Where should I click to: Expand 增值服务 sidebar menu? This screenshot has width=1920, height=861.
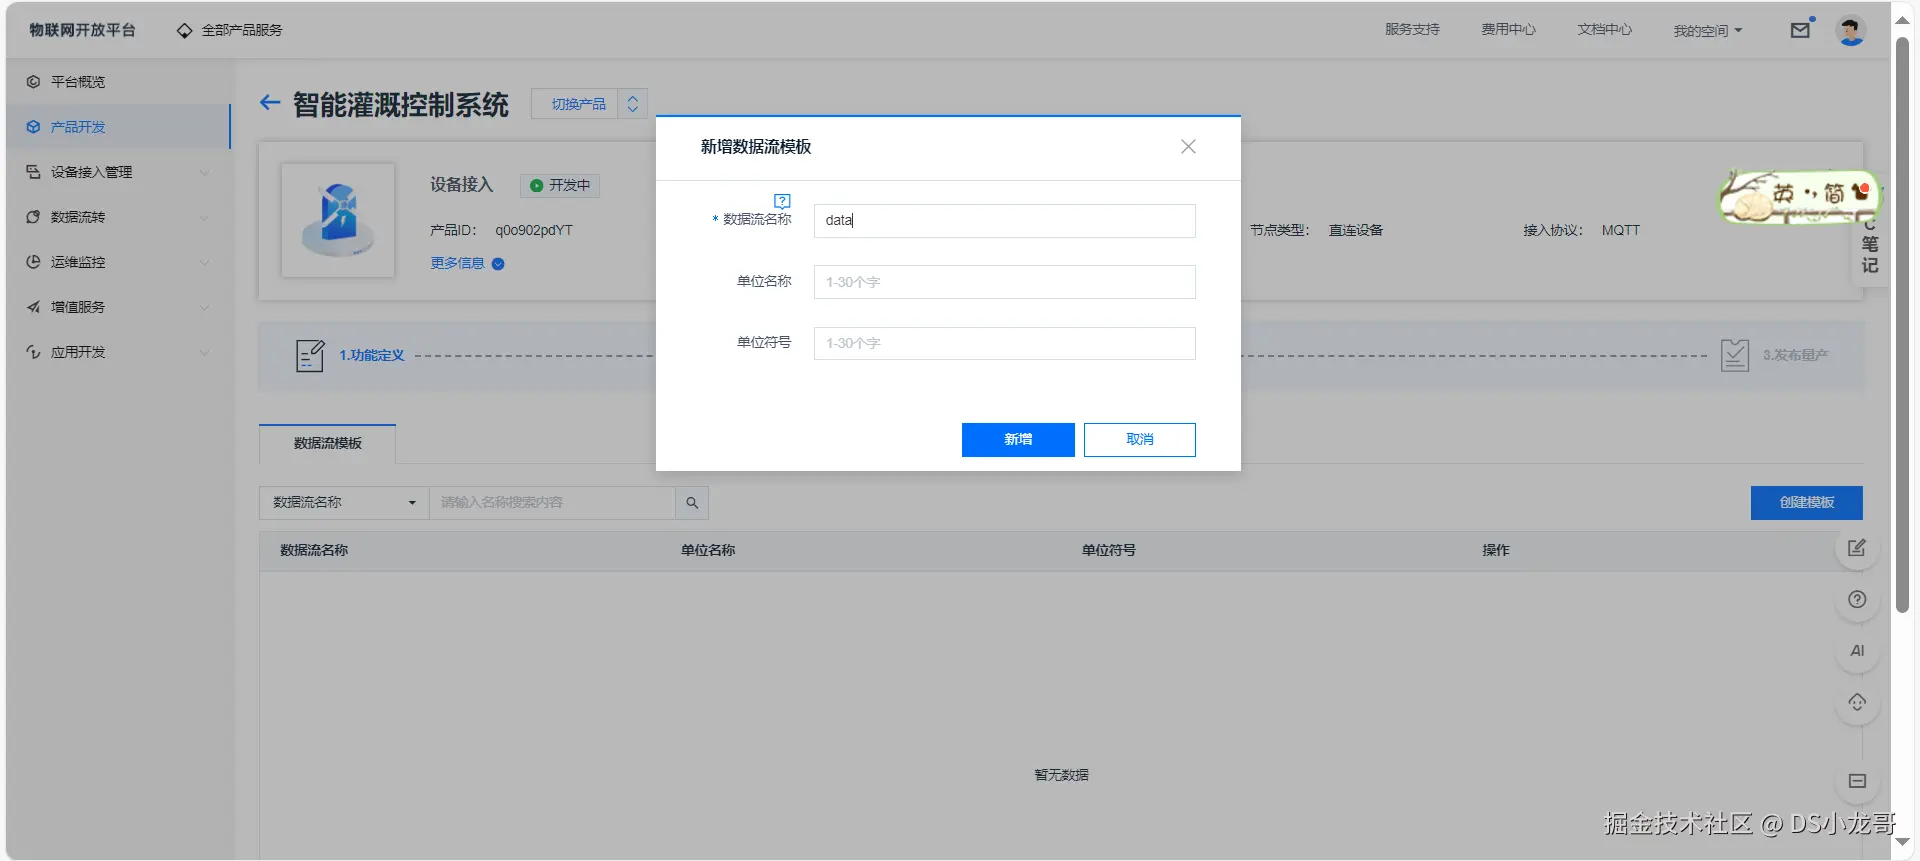(118, 307)
